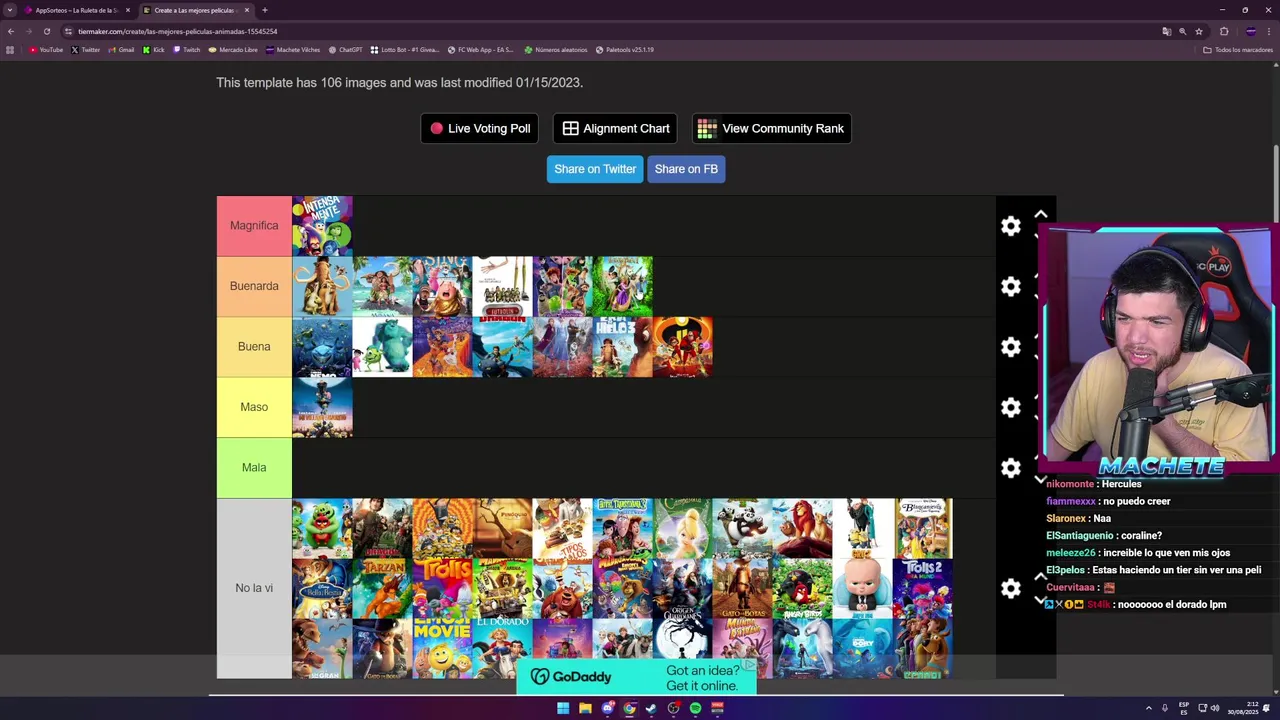Reload the tiermaker page
The width and height of the screenshot is (1280, 720).
46,31
